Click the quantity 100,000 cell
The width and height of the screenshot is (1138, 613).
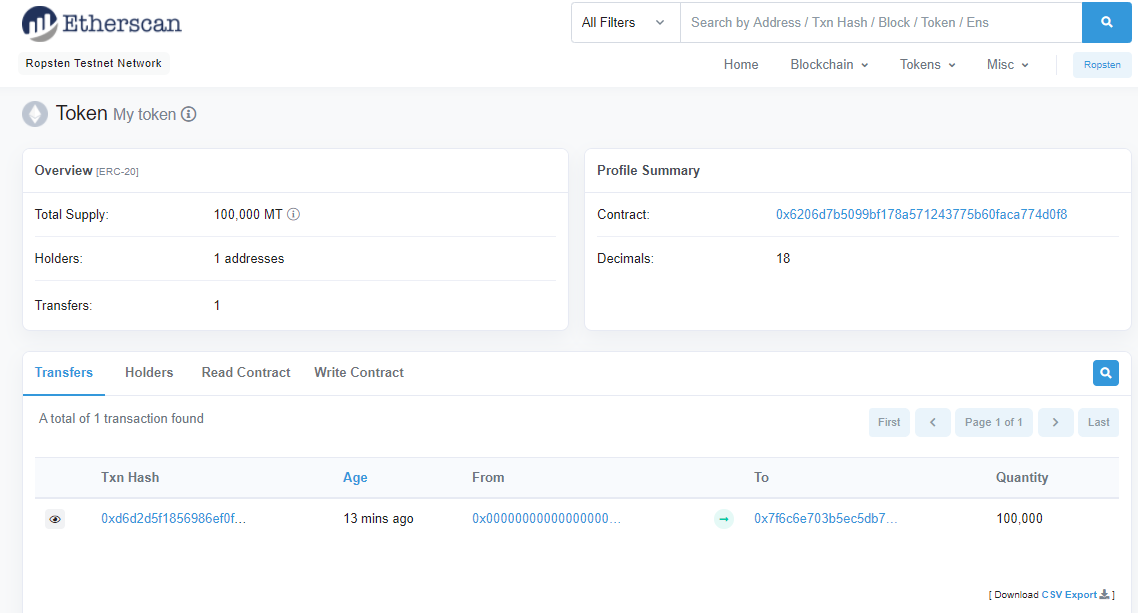click(1019, 518)
